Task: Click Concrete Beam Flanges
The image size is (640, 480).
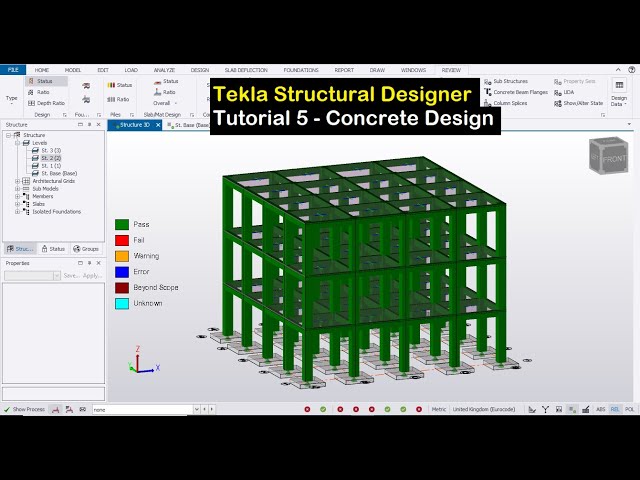Action: tap(516, 92)
